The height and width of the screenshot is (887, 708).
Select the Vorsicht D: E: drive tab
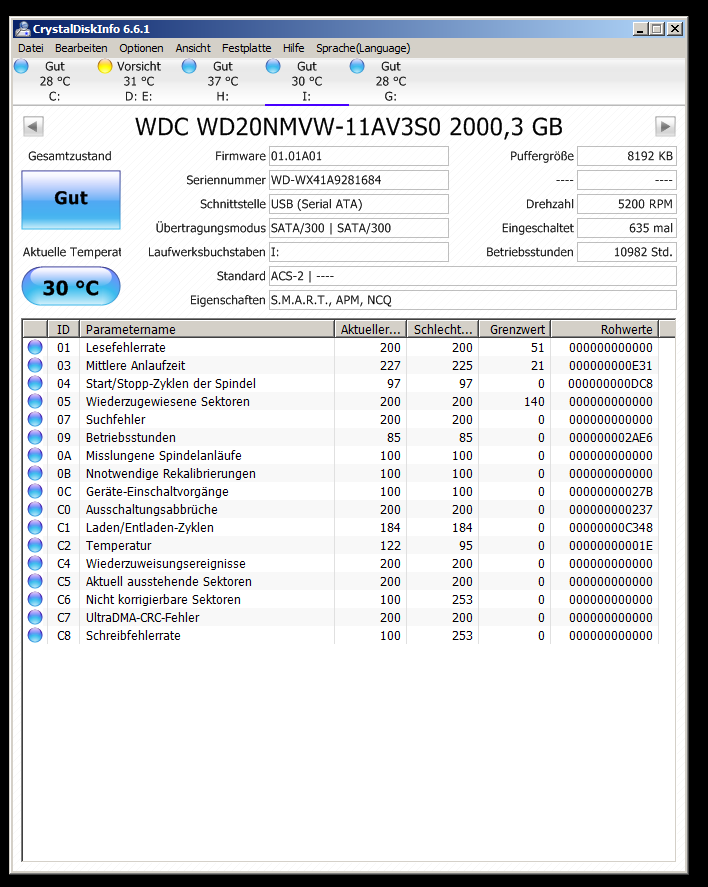tap(139, 81)
